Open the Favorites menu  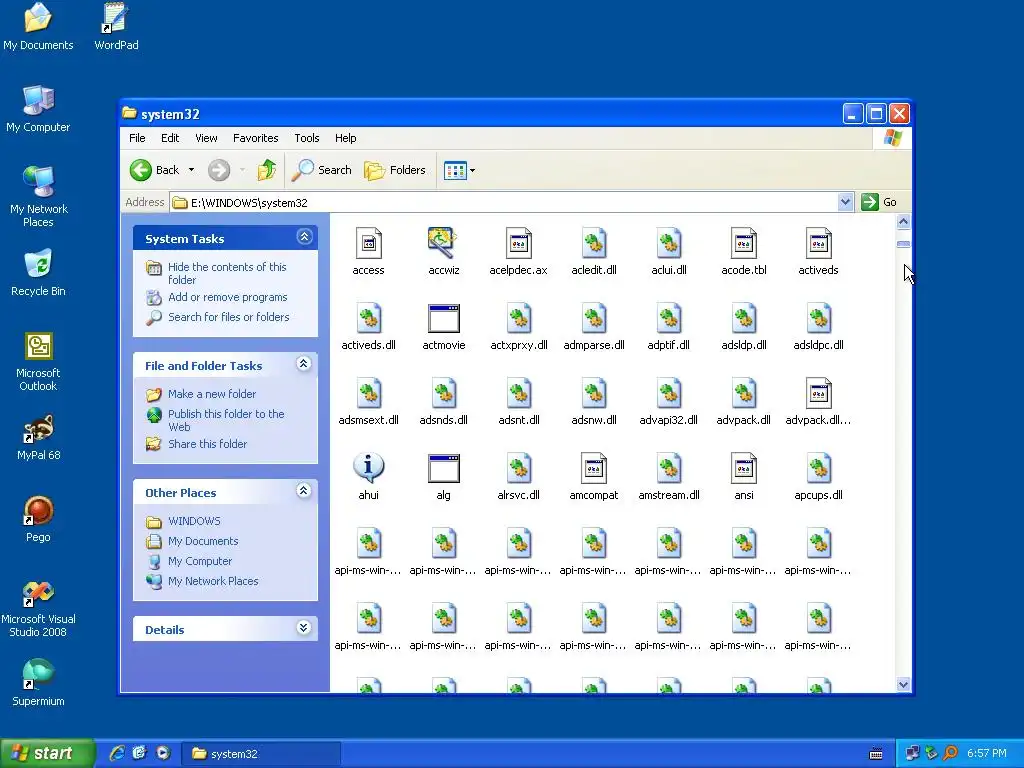pyautogui.click(x=255, y=138)
